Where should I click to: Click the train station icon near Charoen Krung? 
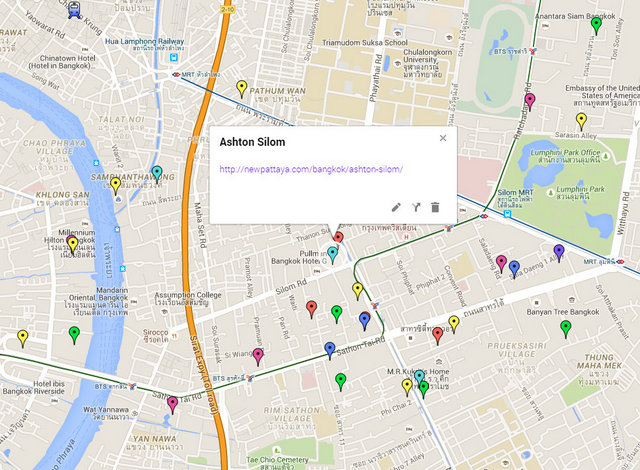point(74,10)
